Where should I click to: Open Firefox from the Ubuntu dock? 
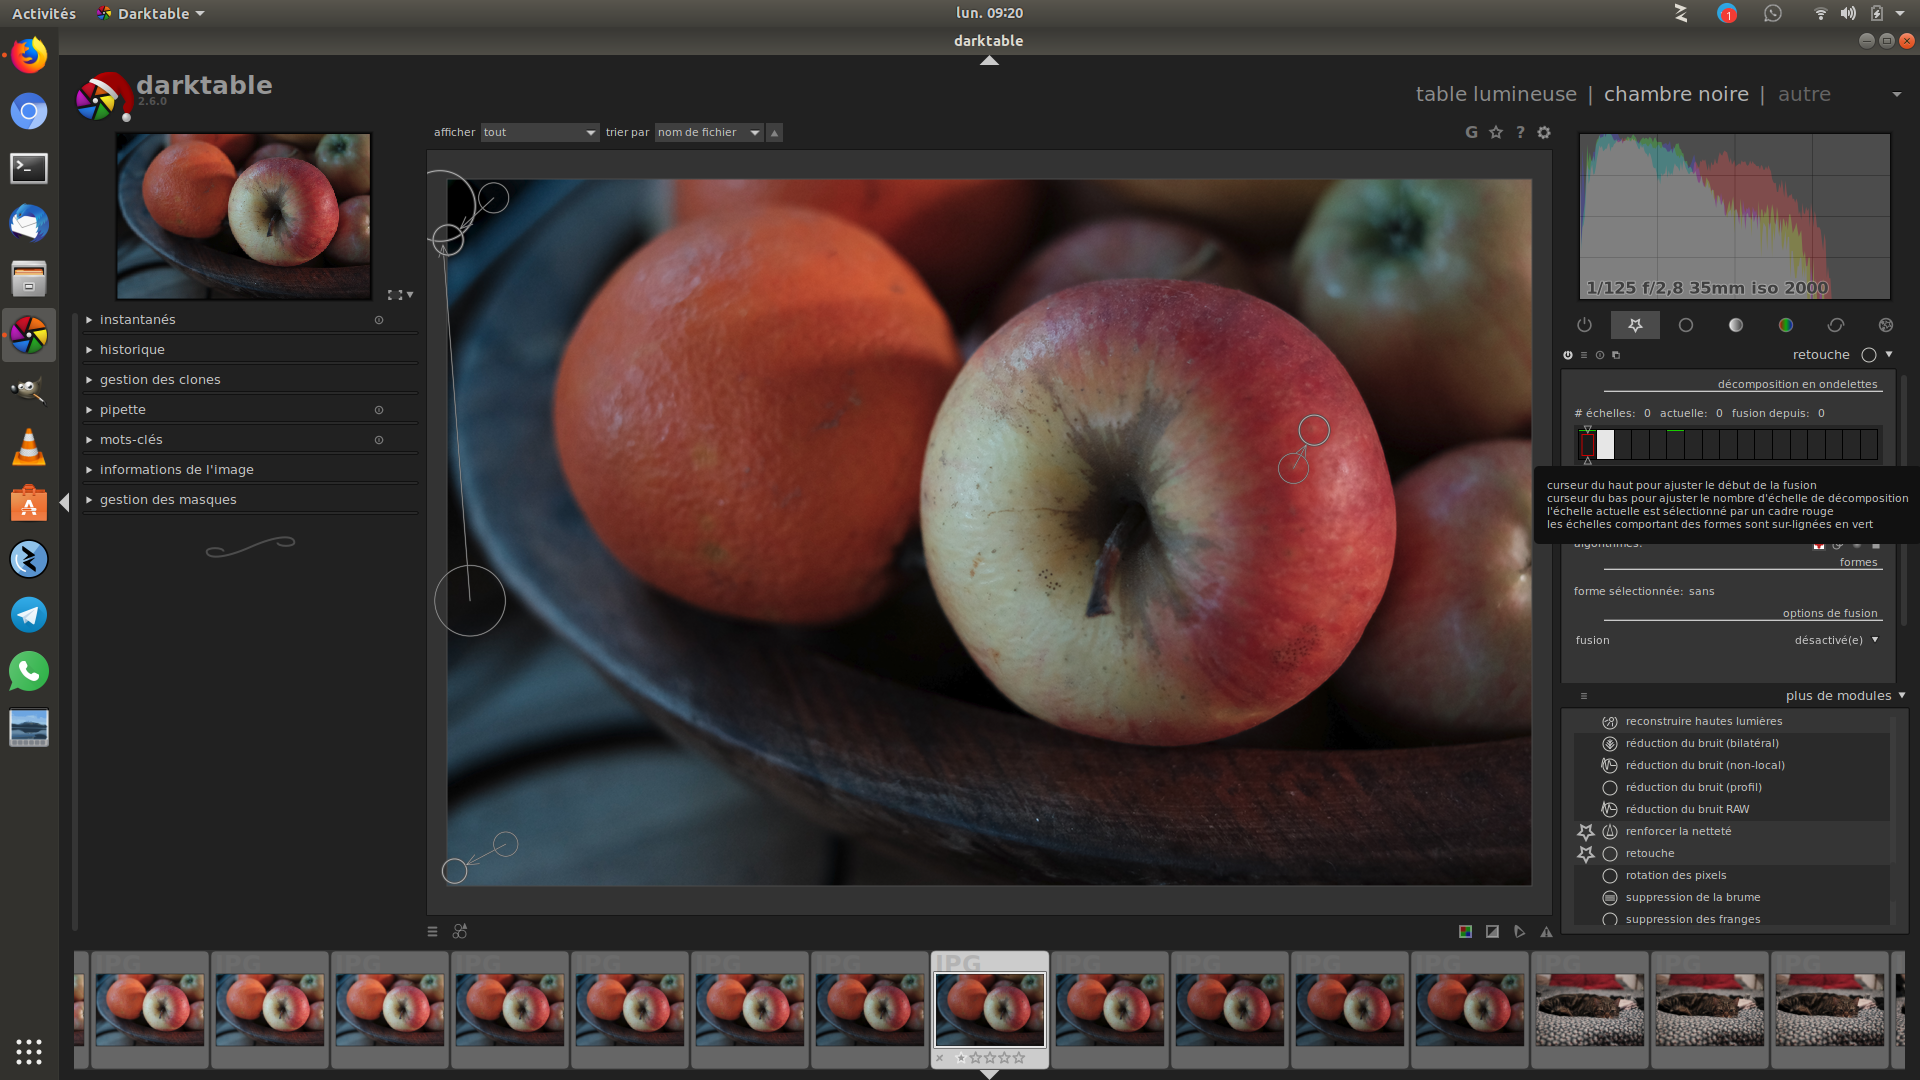pos(29,55)
